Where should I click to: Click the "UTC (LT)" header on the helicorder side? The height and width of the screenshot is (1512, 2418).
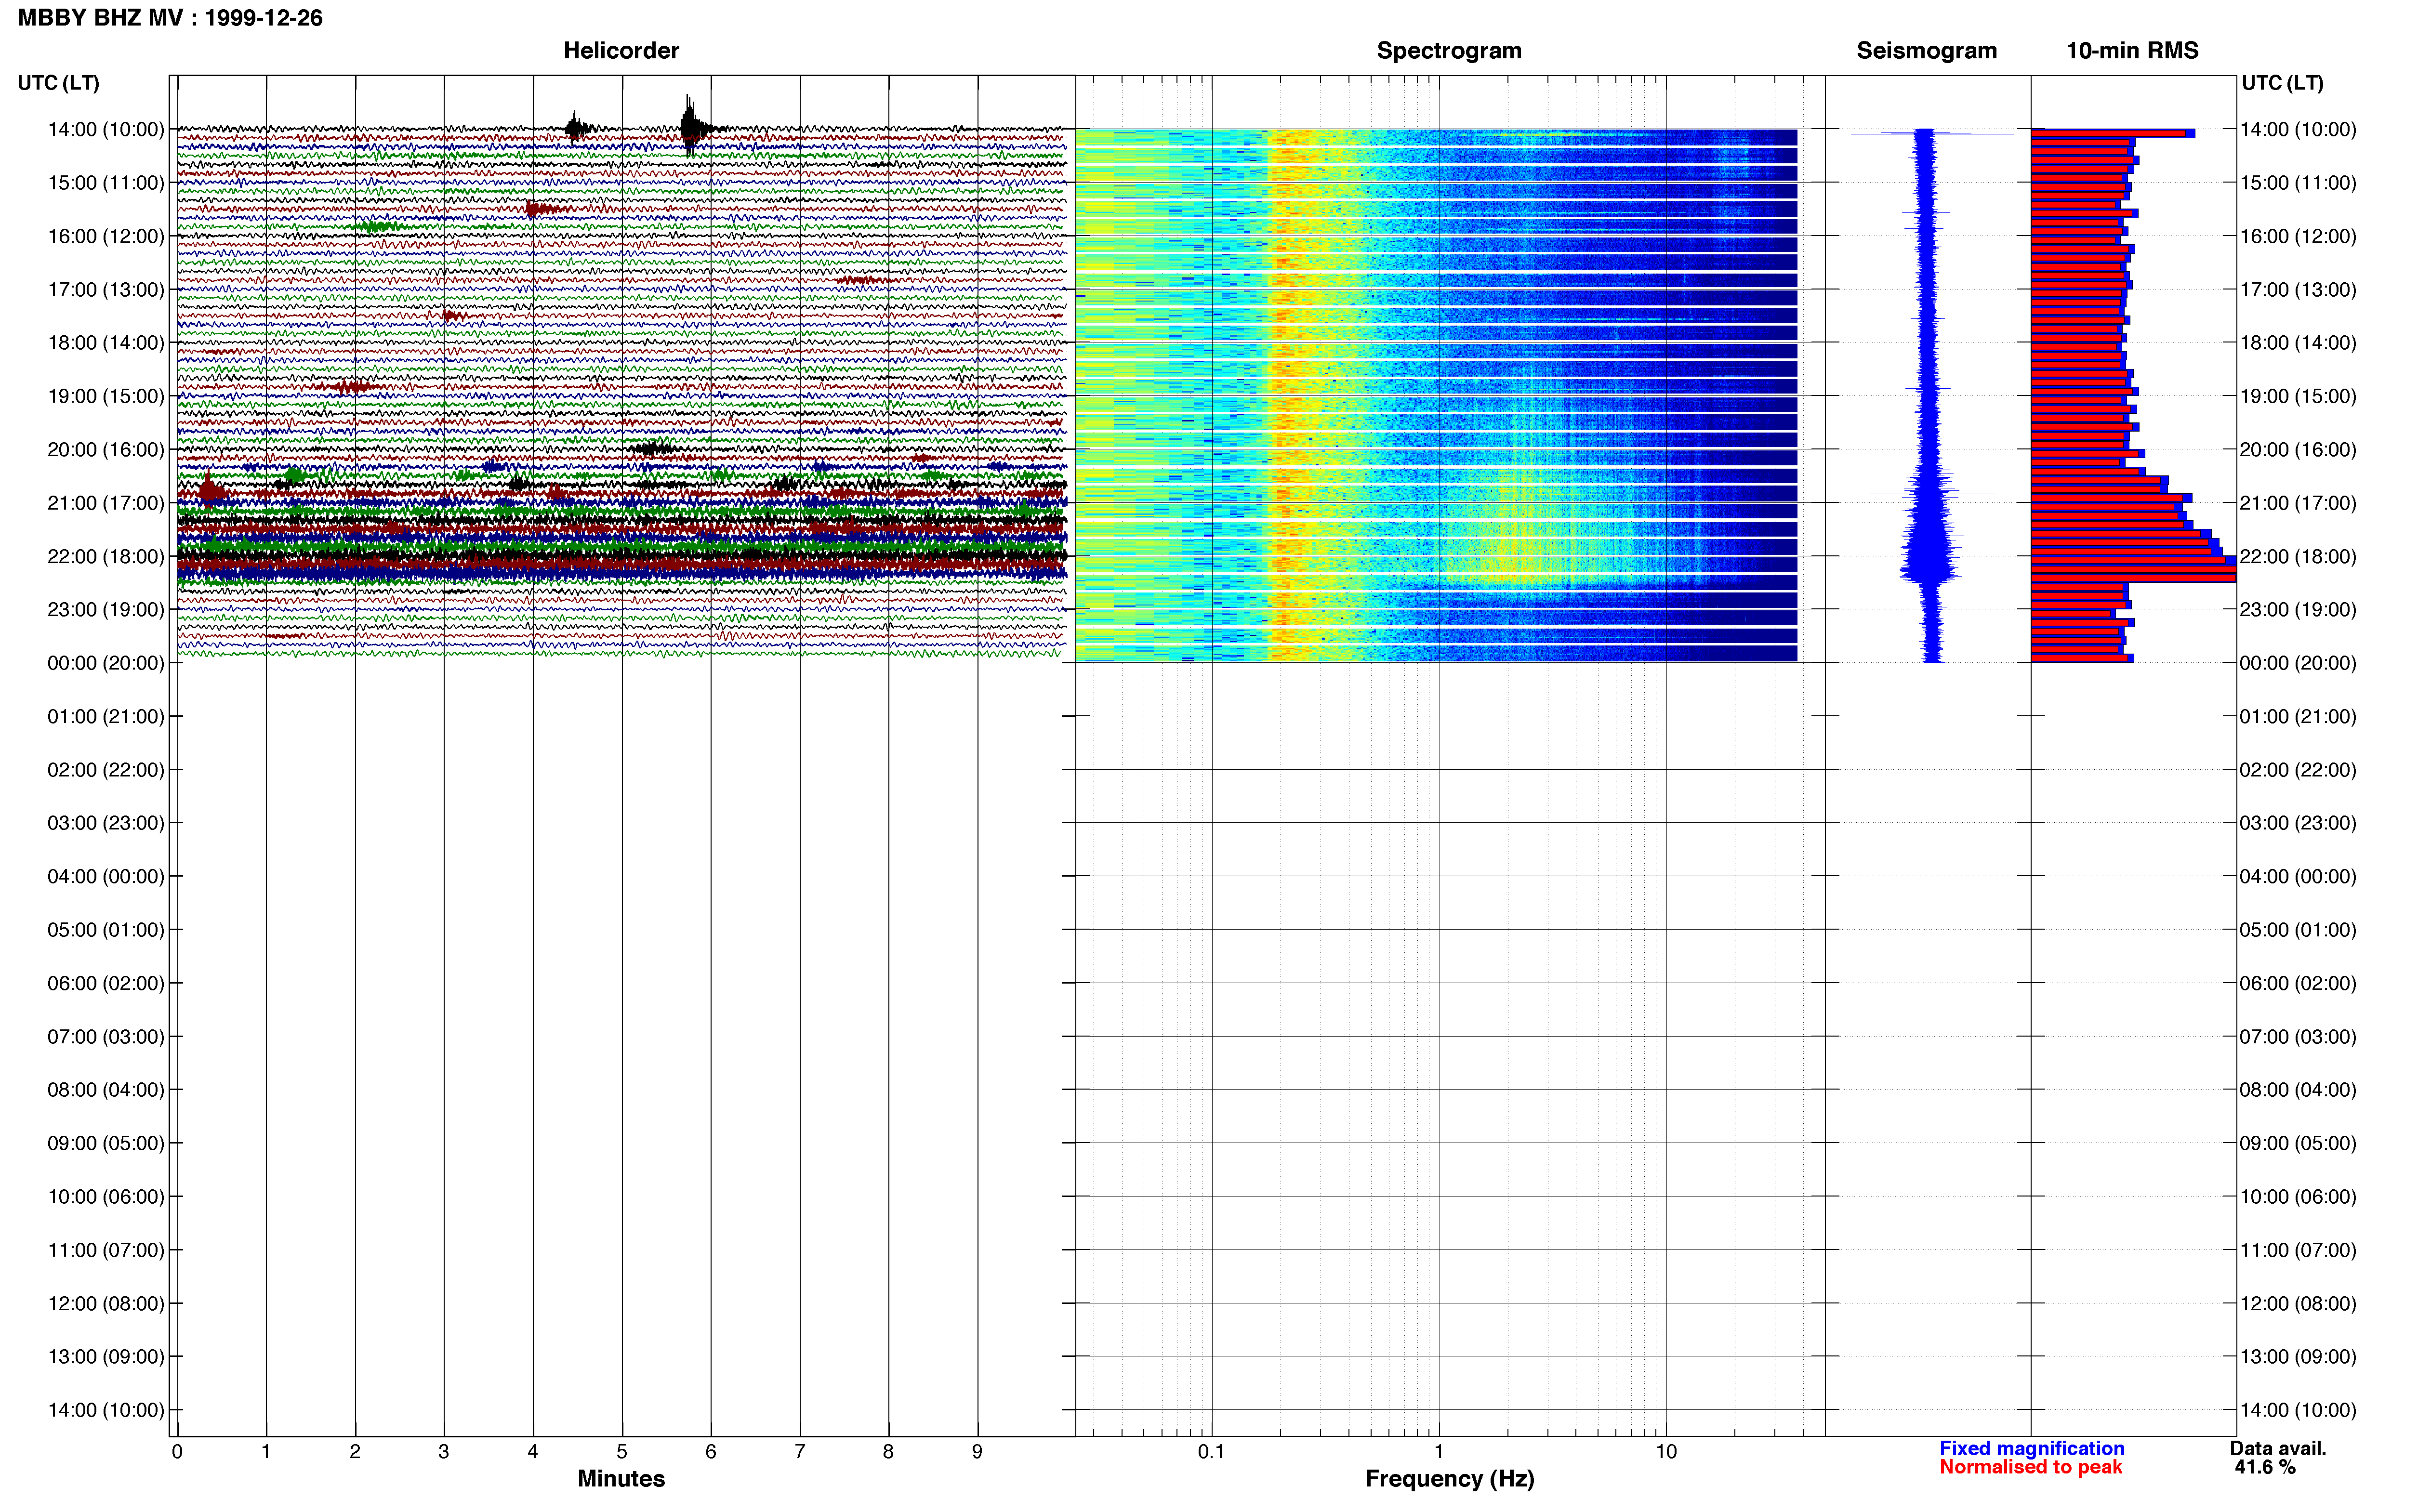click(58, 83)
